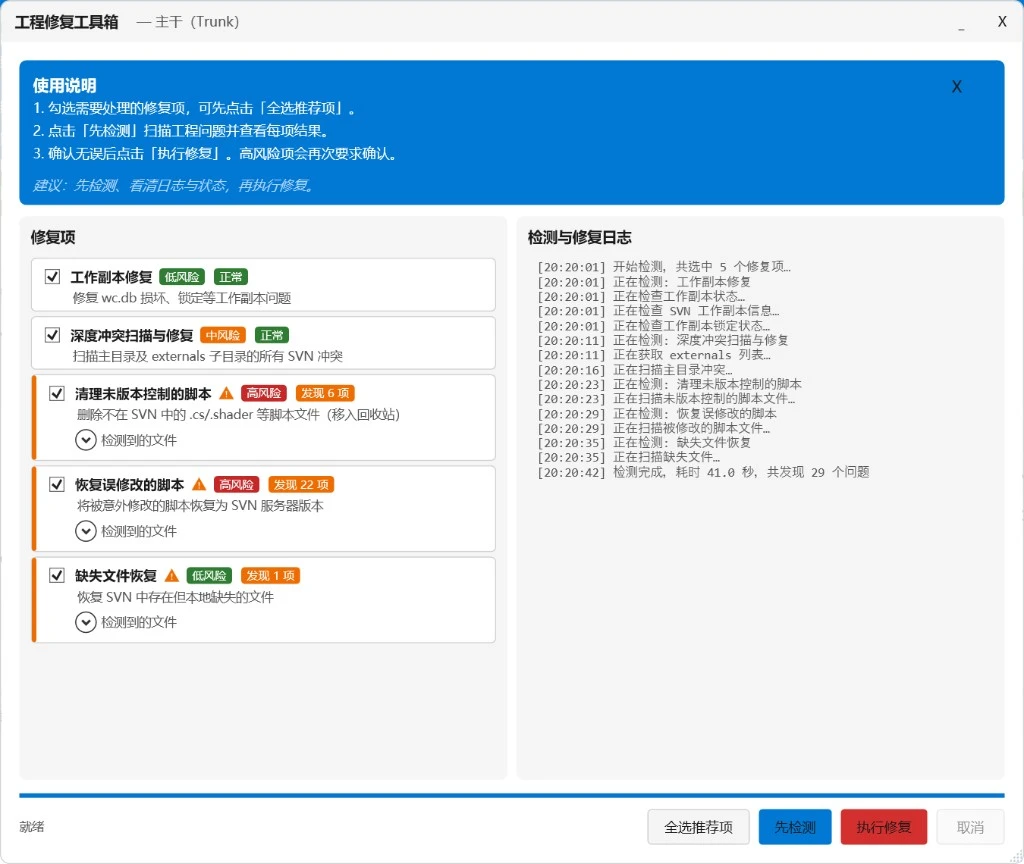Click warning icon beside 恢复误修改的脚本
Screen dimensions: 1024x864
point(199,484)
